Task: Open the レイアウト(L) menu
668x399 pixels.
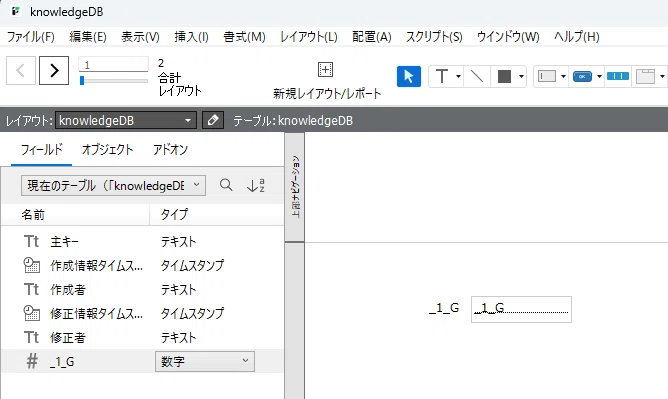Action: pos(309,37)
